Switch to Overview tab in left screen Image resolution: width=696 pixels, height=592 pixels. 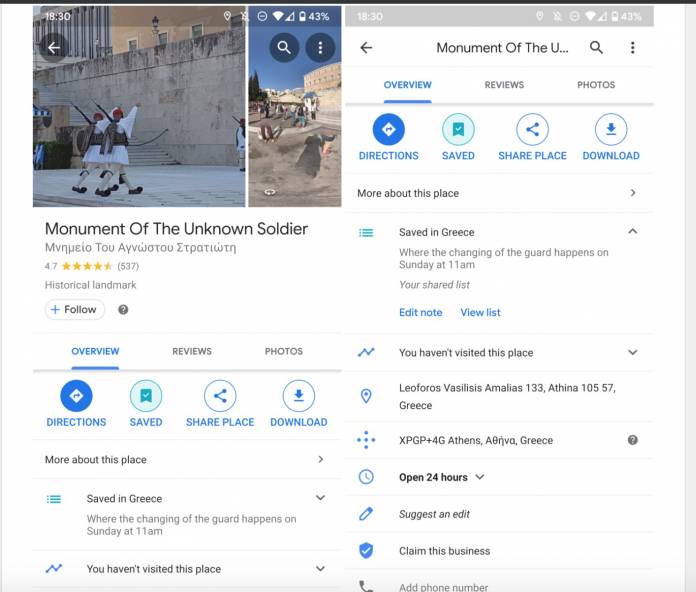click(95, 351)
